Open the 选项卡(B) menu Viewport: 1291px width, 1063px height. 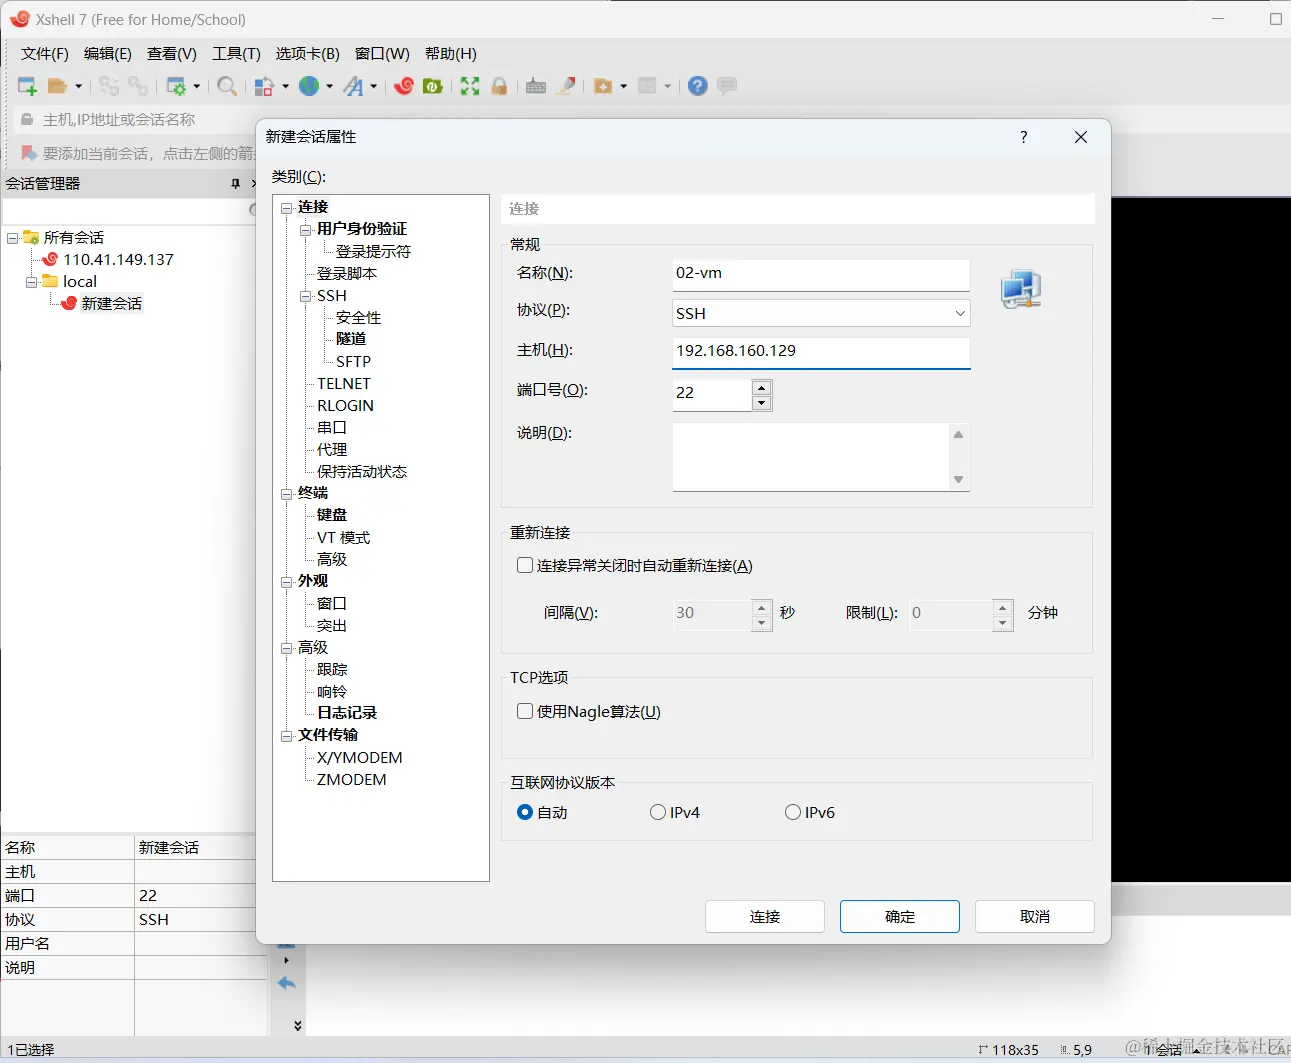[x=308, y=54]
